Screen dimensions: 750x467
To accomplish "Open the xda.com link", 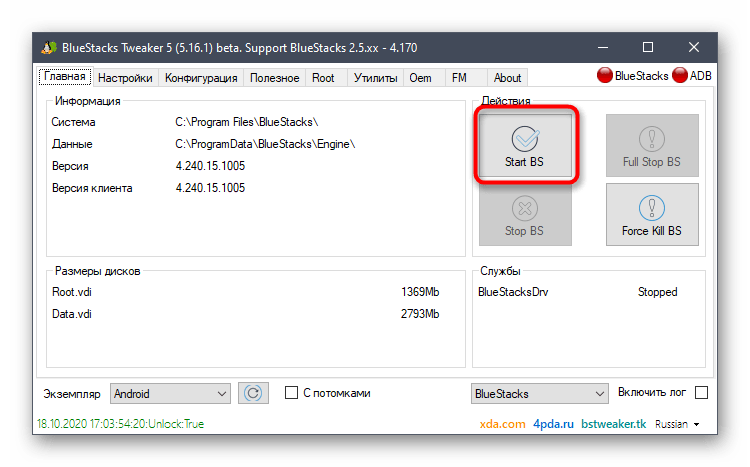I will (502, 424).
